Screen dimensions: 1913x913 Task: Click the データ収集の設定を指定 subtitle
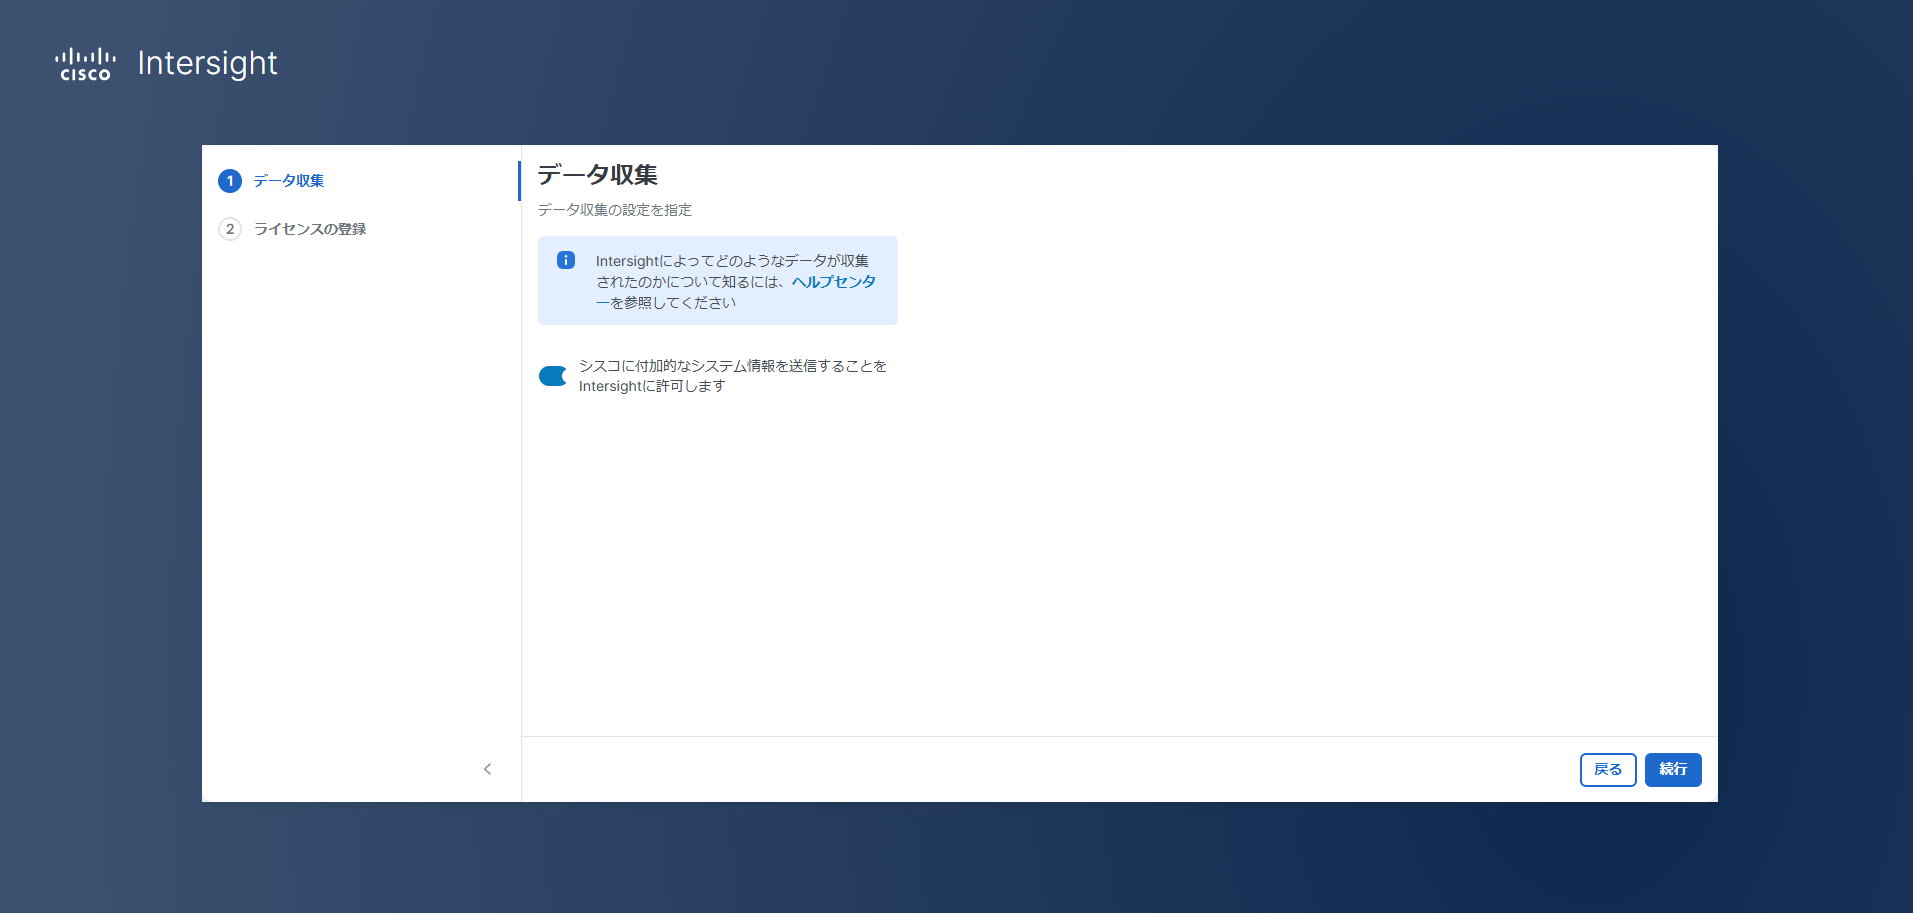614,210
